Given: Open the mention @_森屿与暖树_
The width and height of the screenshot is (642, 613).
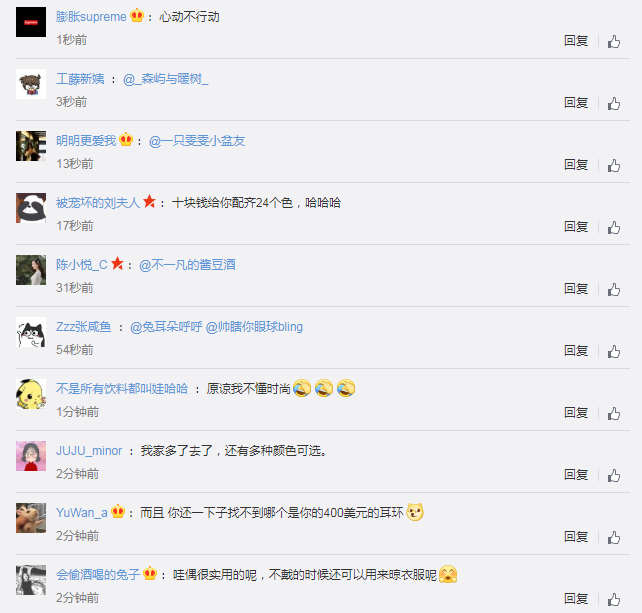Looking at the screenshot, I should tap(165, 79).
